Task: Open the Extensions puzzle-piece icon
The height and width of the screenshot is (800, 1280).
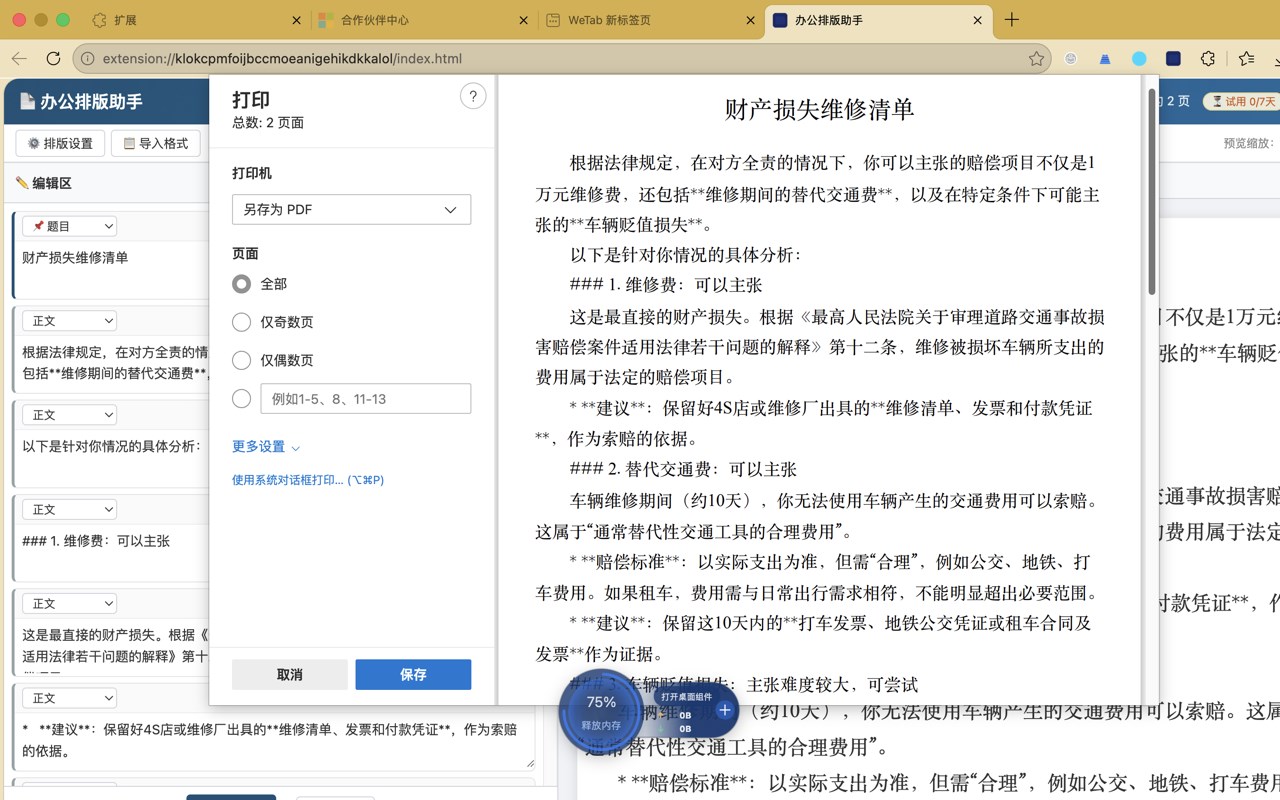Action: point(1208,59)
